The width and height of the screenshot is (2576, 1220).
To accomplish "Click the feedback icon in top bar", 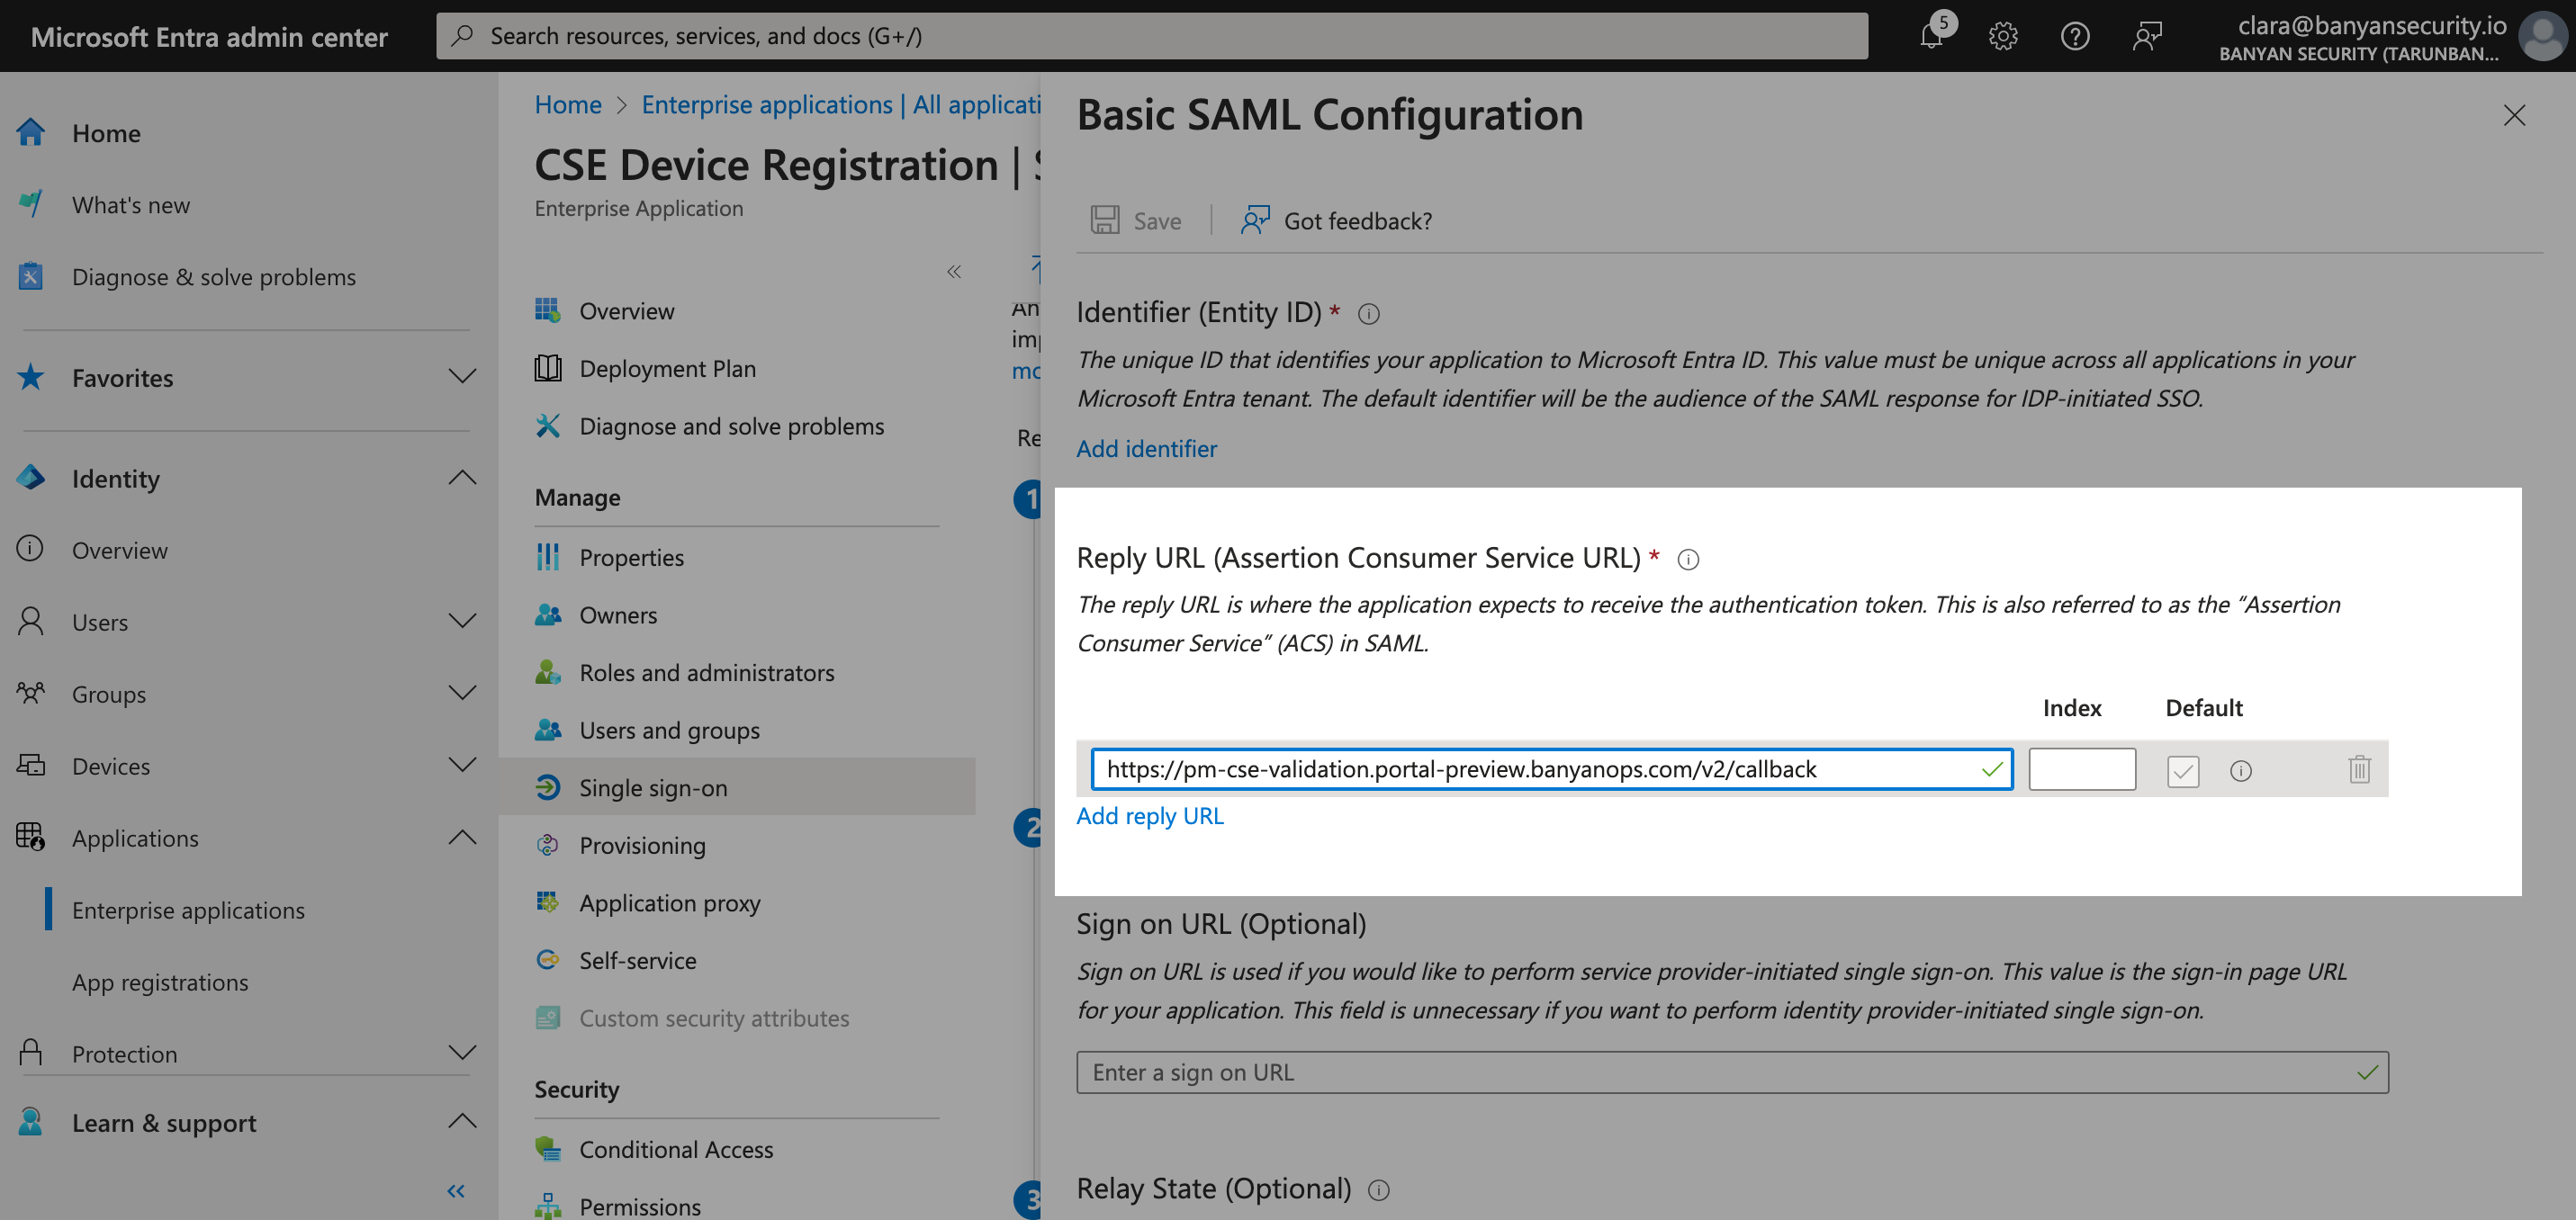I will coord(2146,37).
